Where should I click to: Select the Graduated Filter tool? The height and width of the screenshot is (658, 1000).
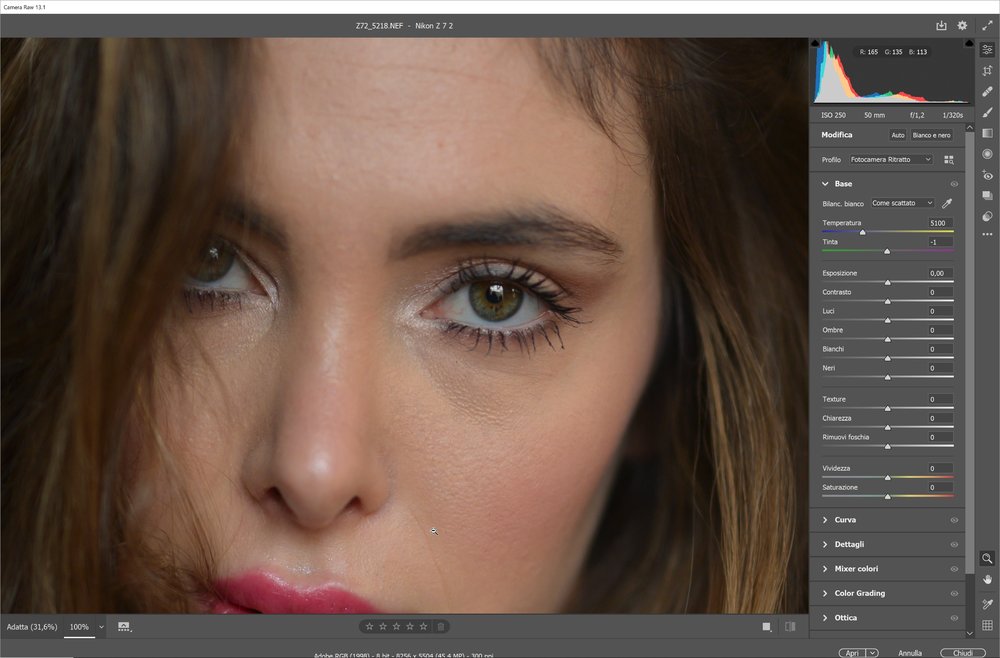[x=987, y=133]
